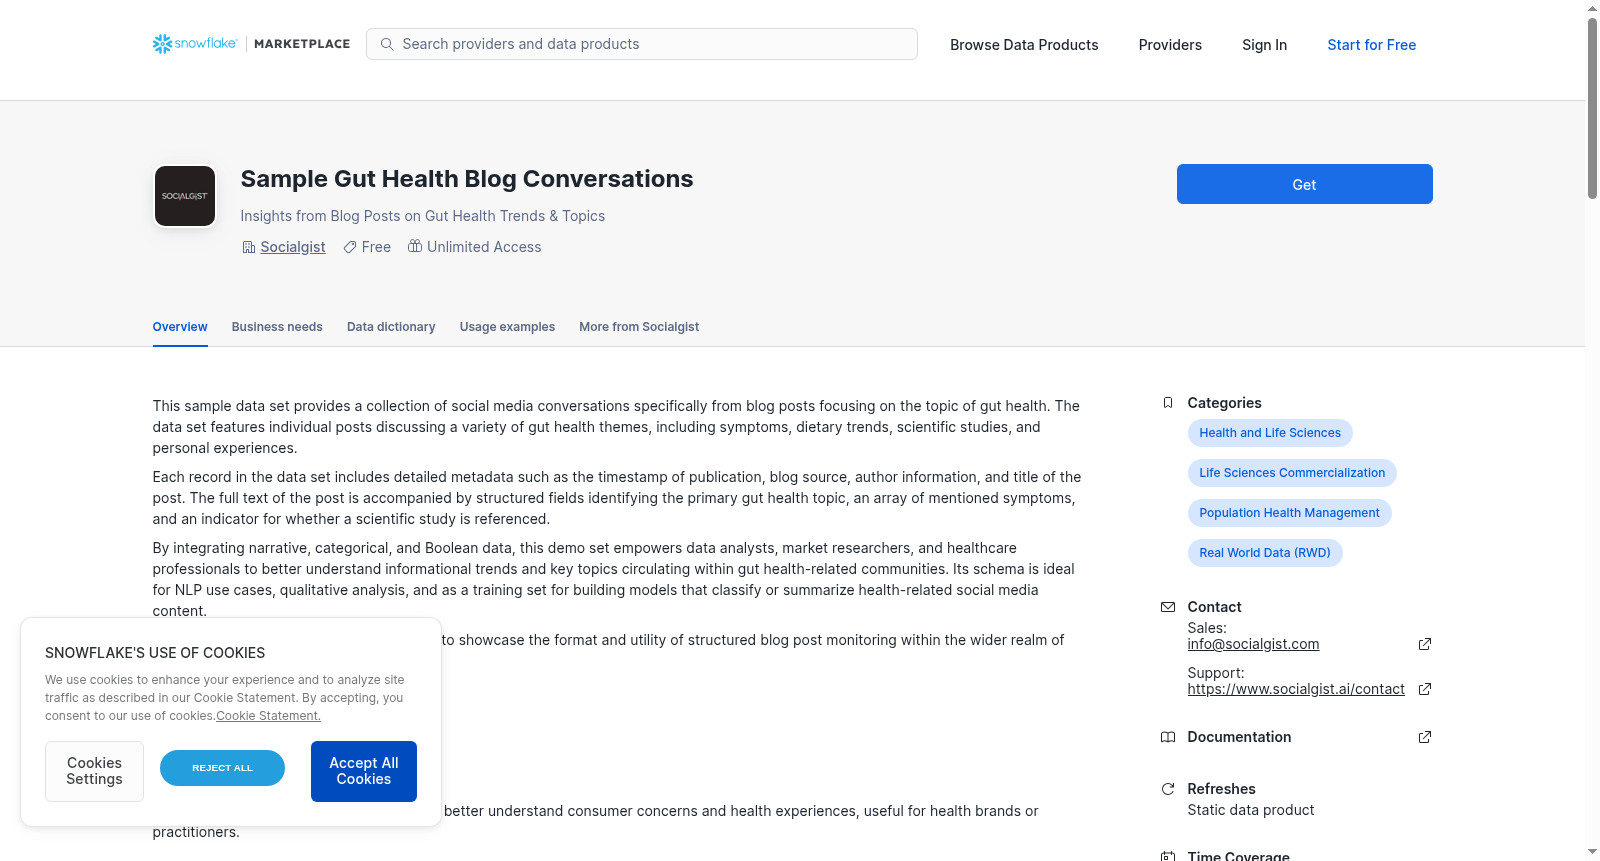Open the Cookie Statement link

coord(268,716)
